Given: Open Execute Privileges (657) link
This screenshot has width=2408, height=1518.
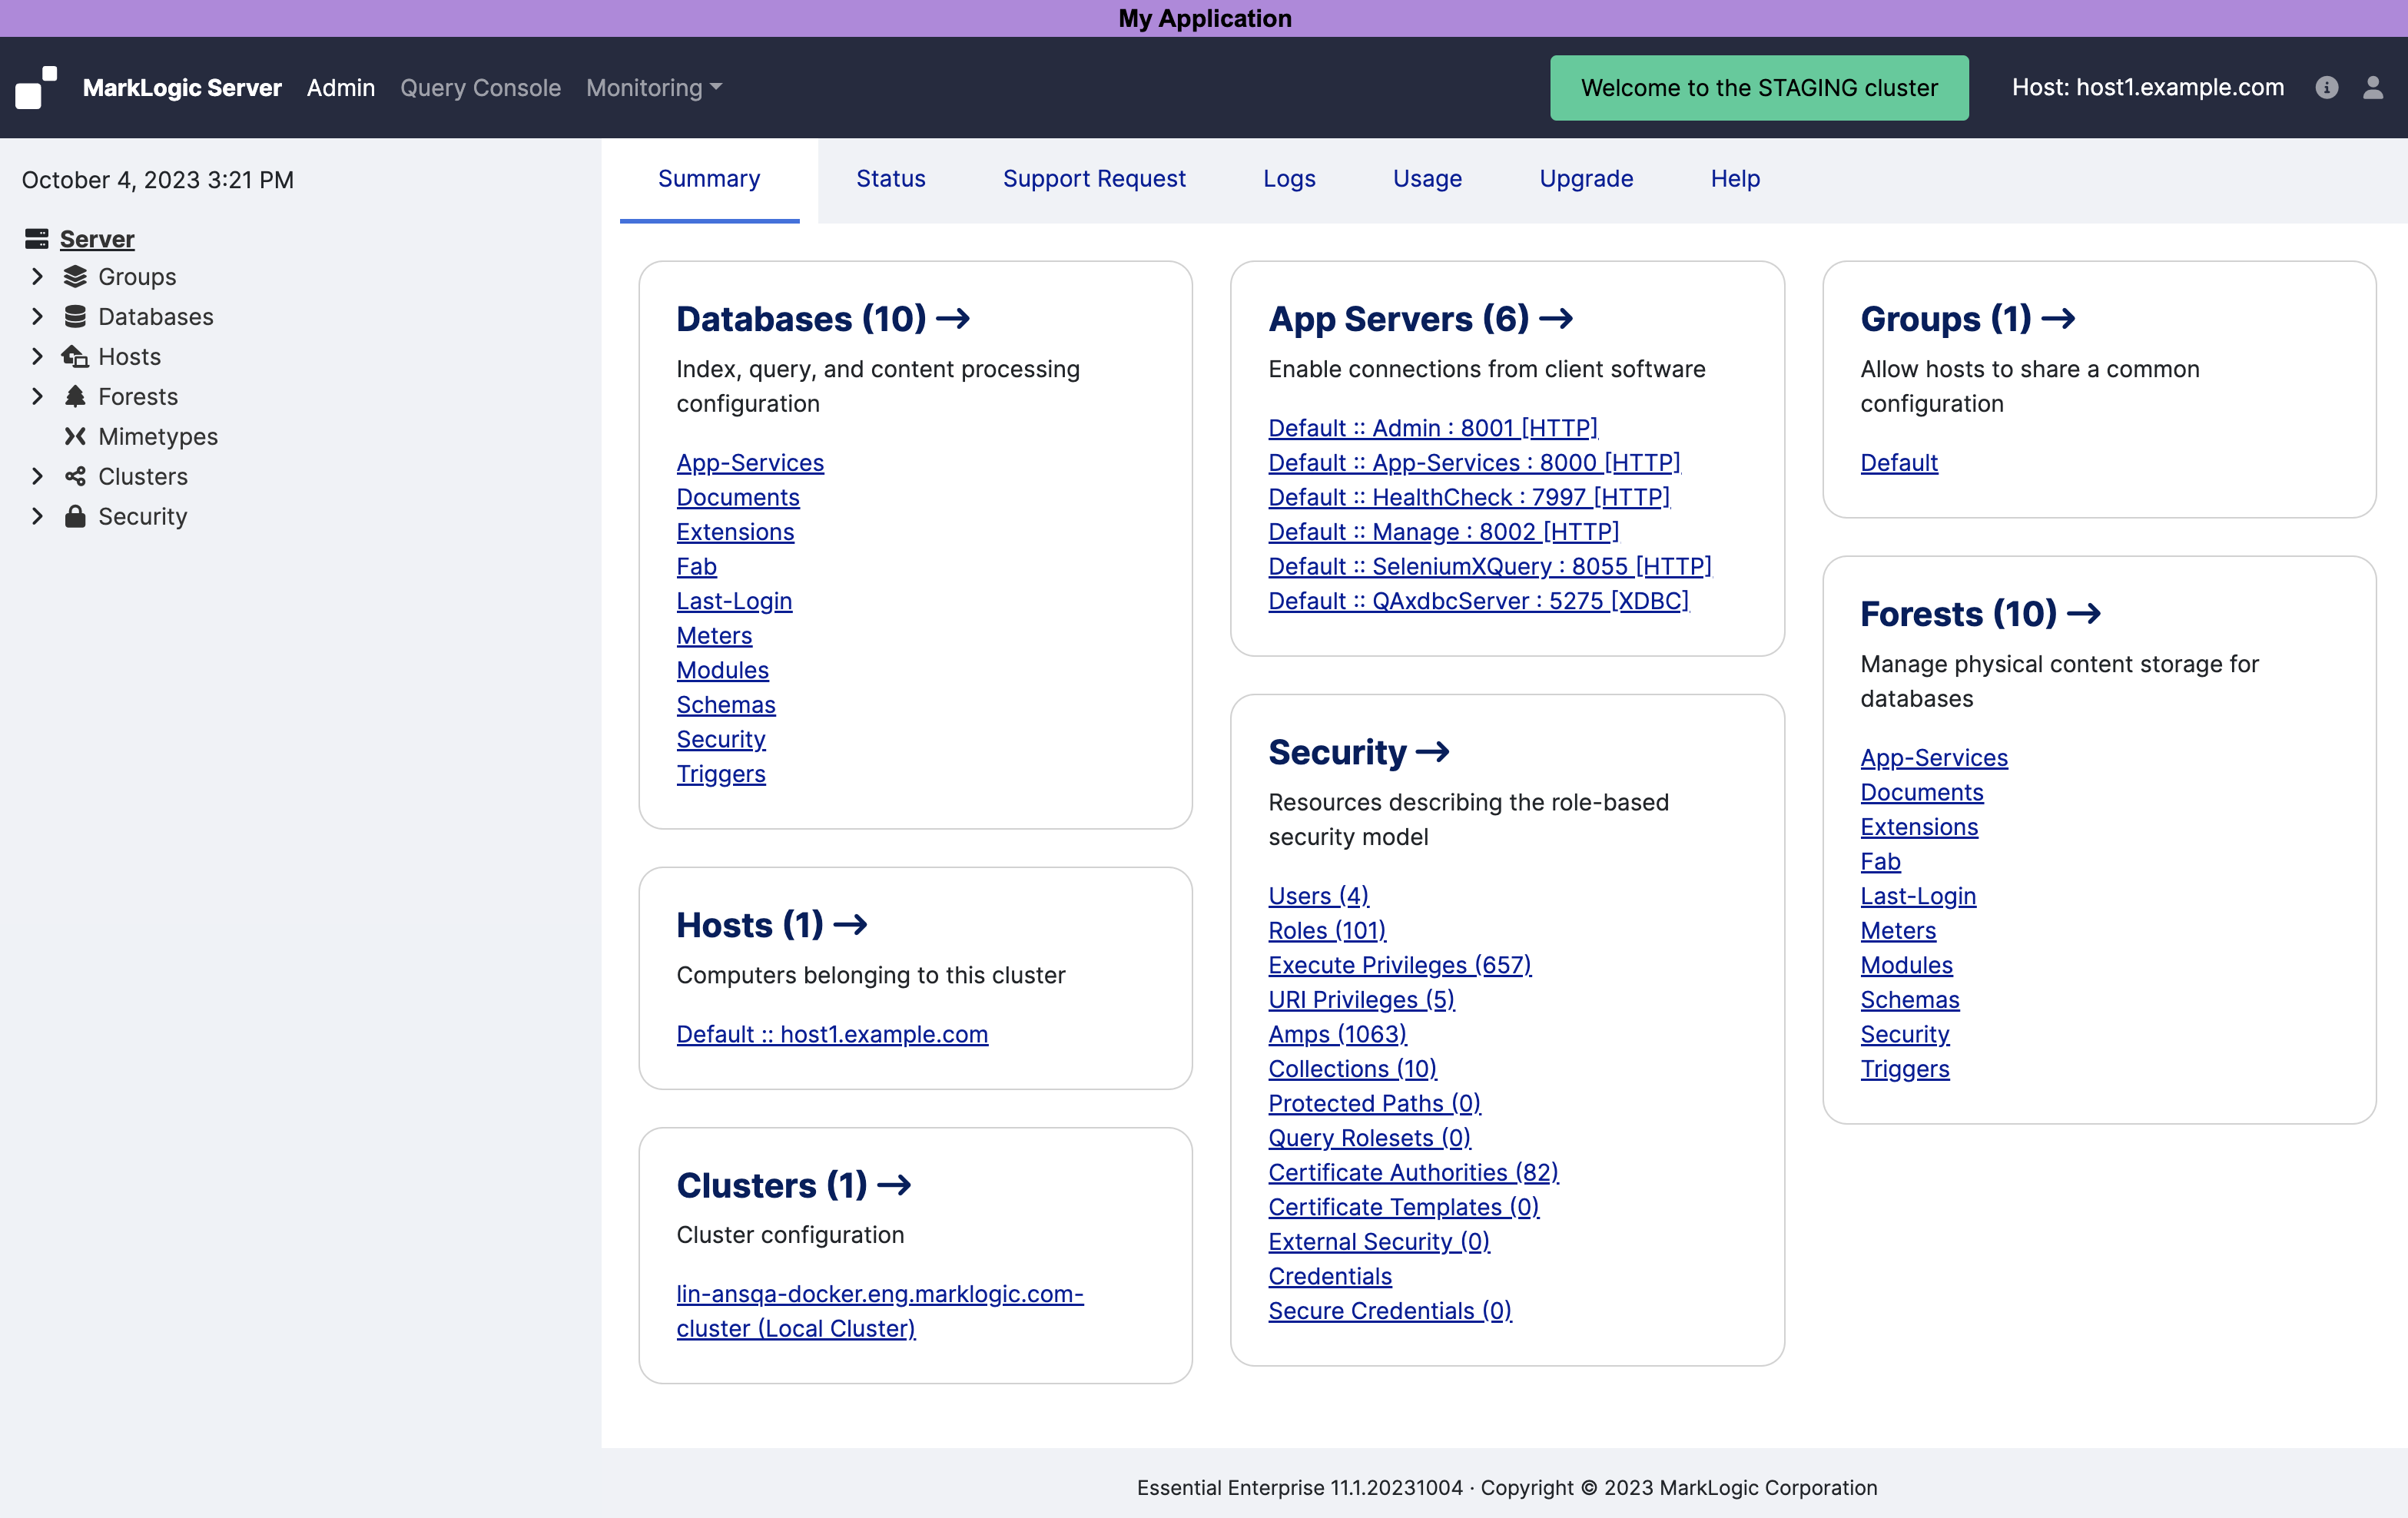Looking at the screenshot, I should 1400,965.
